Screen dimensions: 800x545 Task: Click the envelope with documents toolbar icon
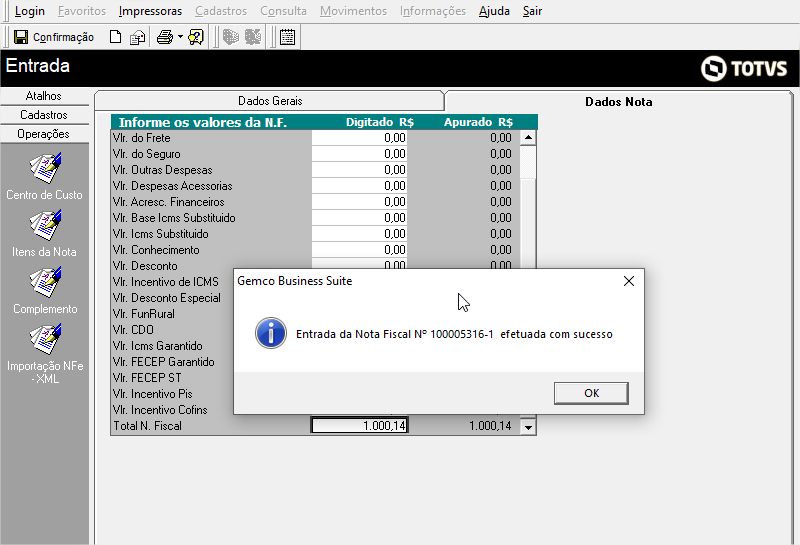[137, 37]
